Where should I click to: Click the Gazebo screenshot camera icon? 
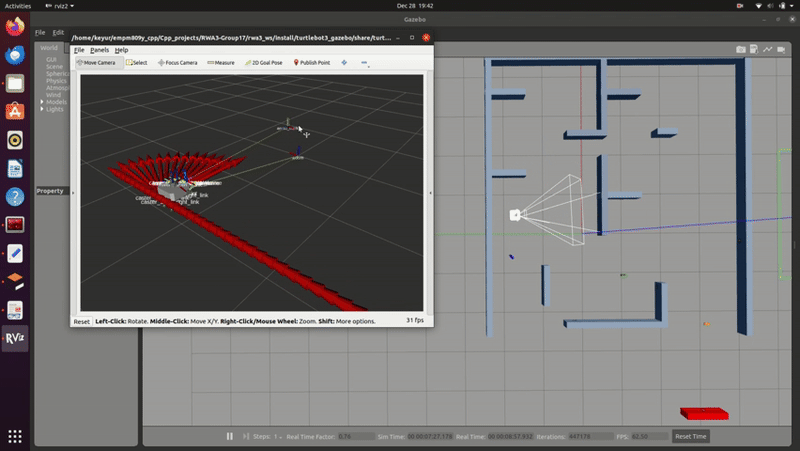point(741,49)
